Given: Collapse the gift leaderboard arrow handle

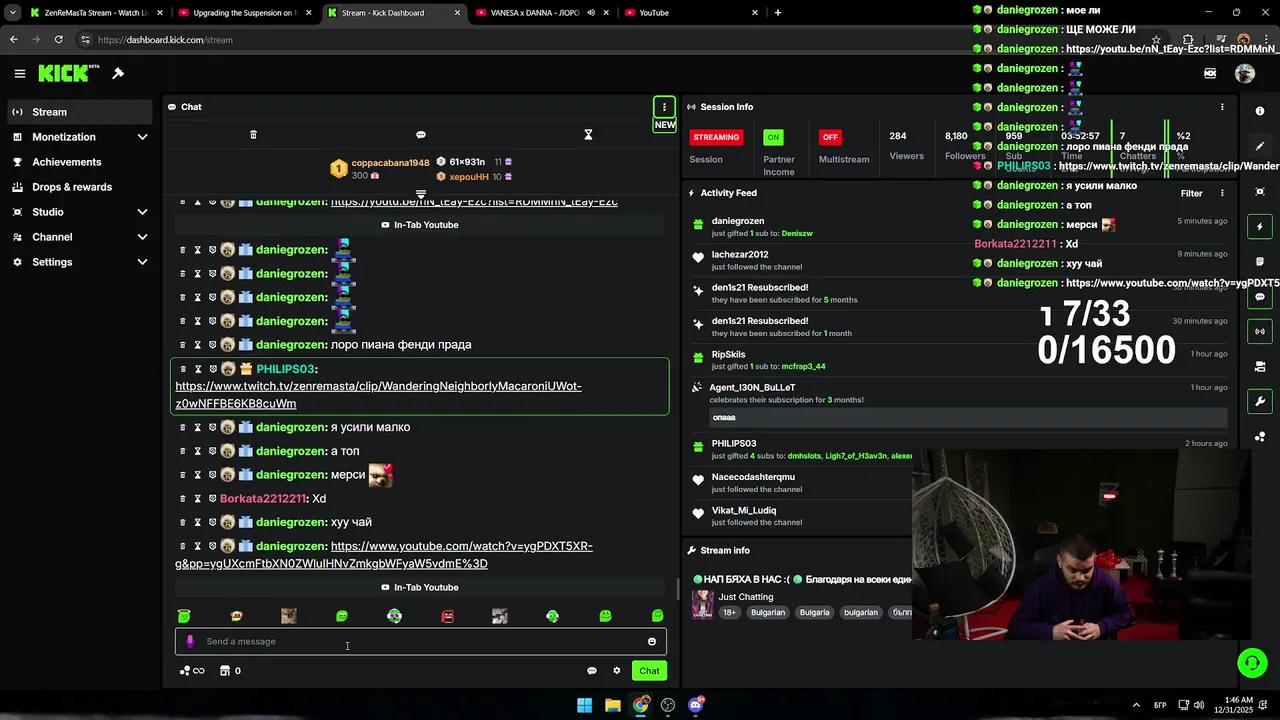Looking at the screenshot, I should pos(421,194).
